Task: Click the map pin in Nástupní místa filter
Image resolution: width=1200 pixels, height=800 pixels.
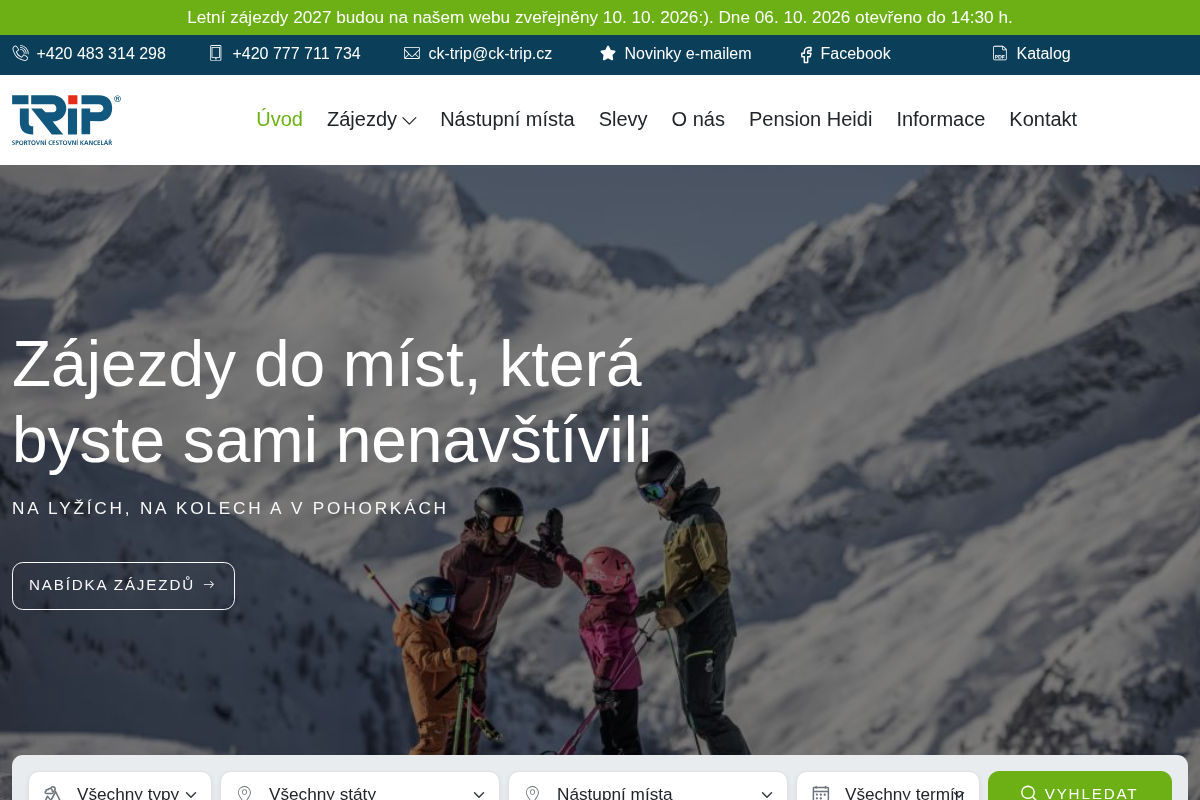Action: pos(532,794)
